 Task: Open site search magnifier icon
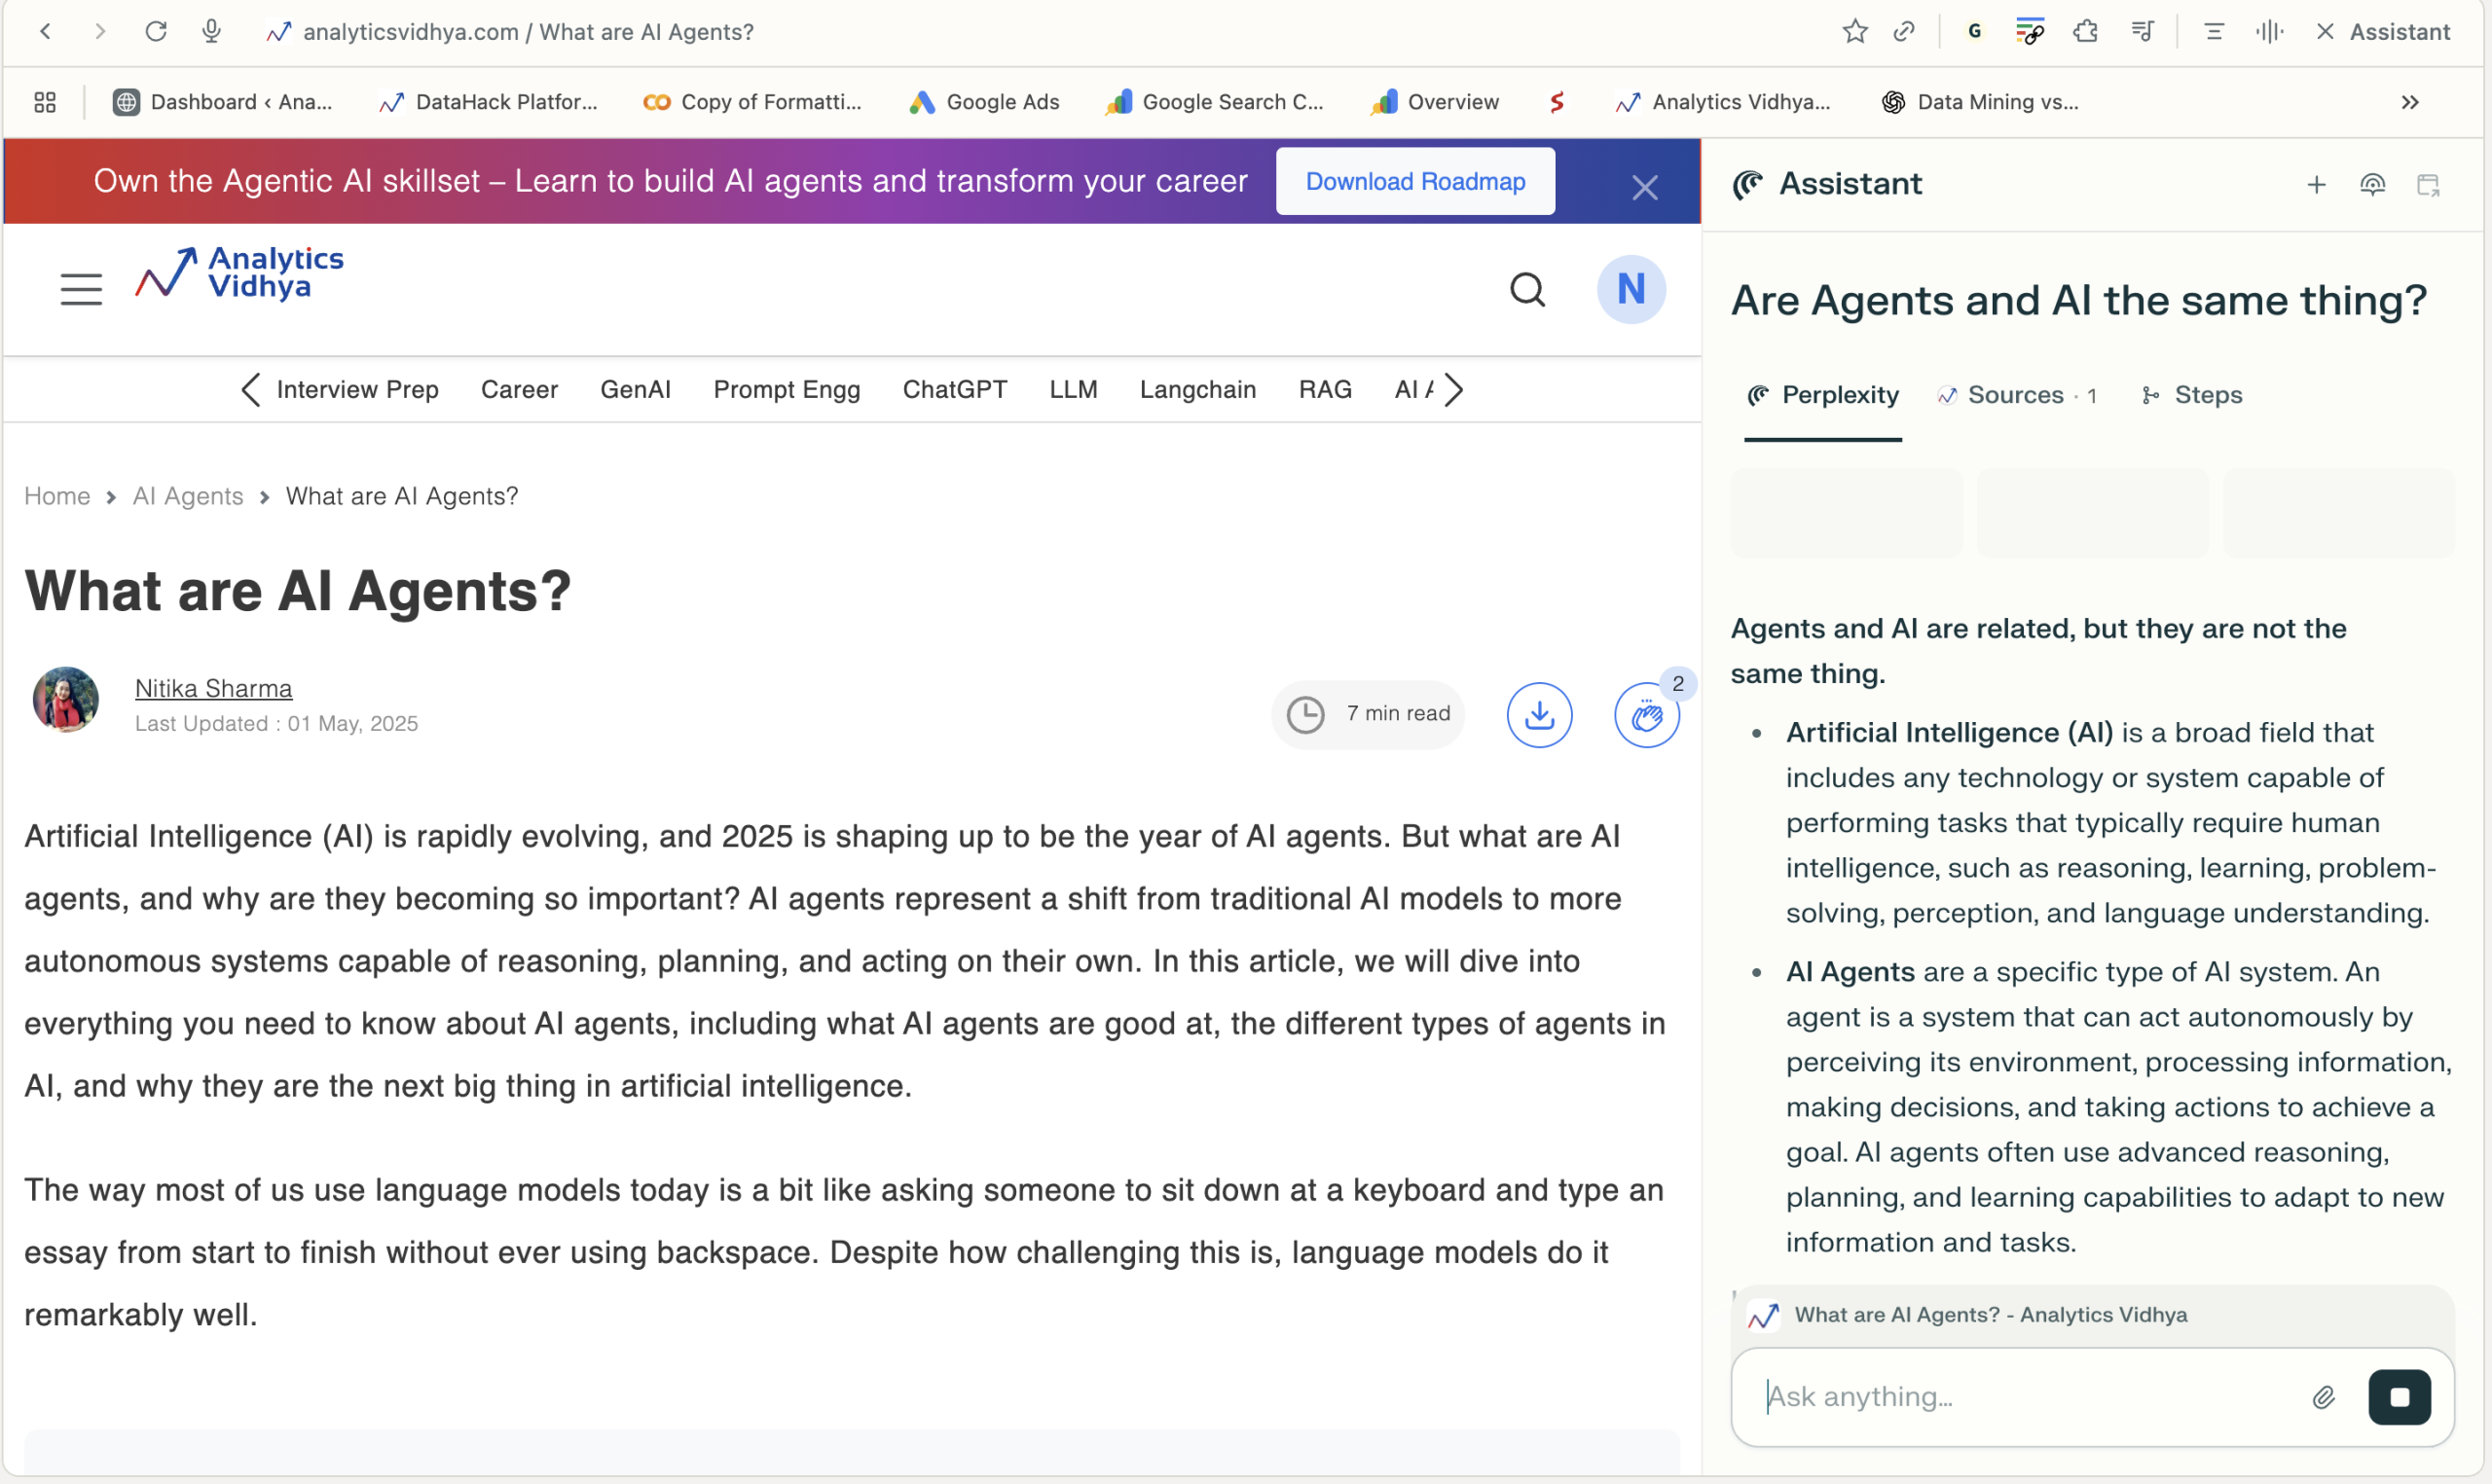(x=1526, y=290)
